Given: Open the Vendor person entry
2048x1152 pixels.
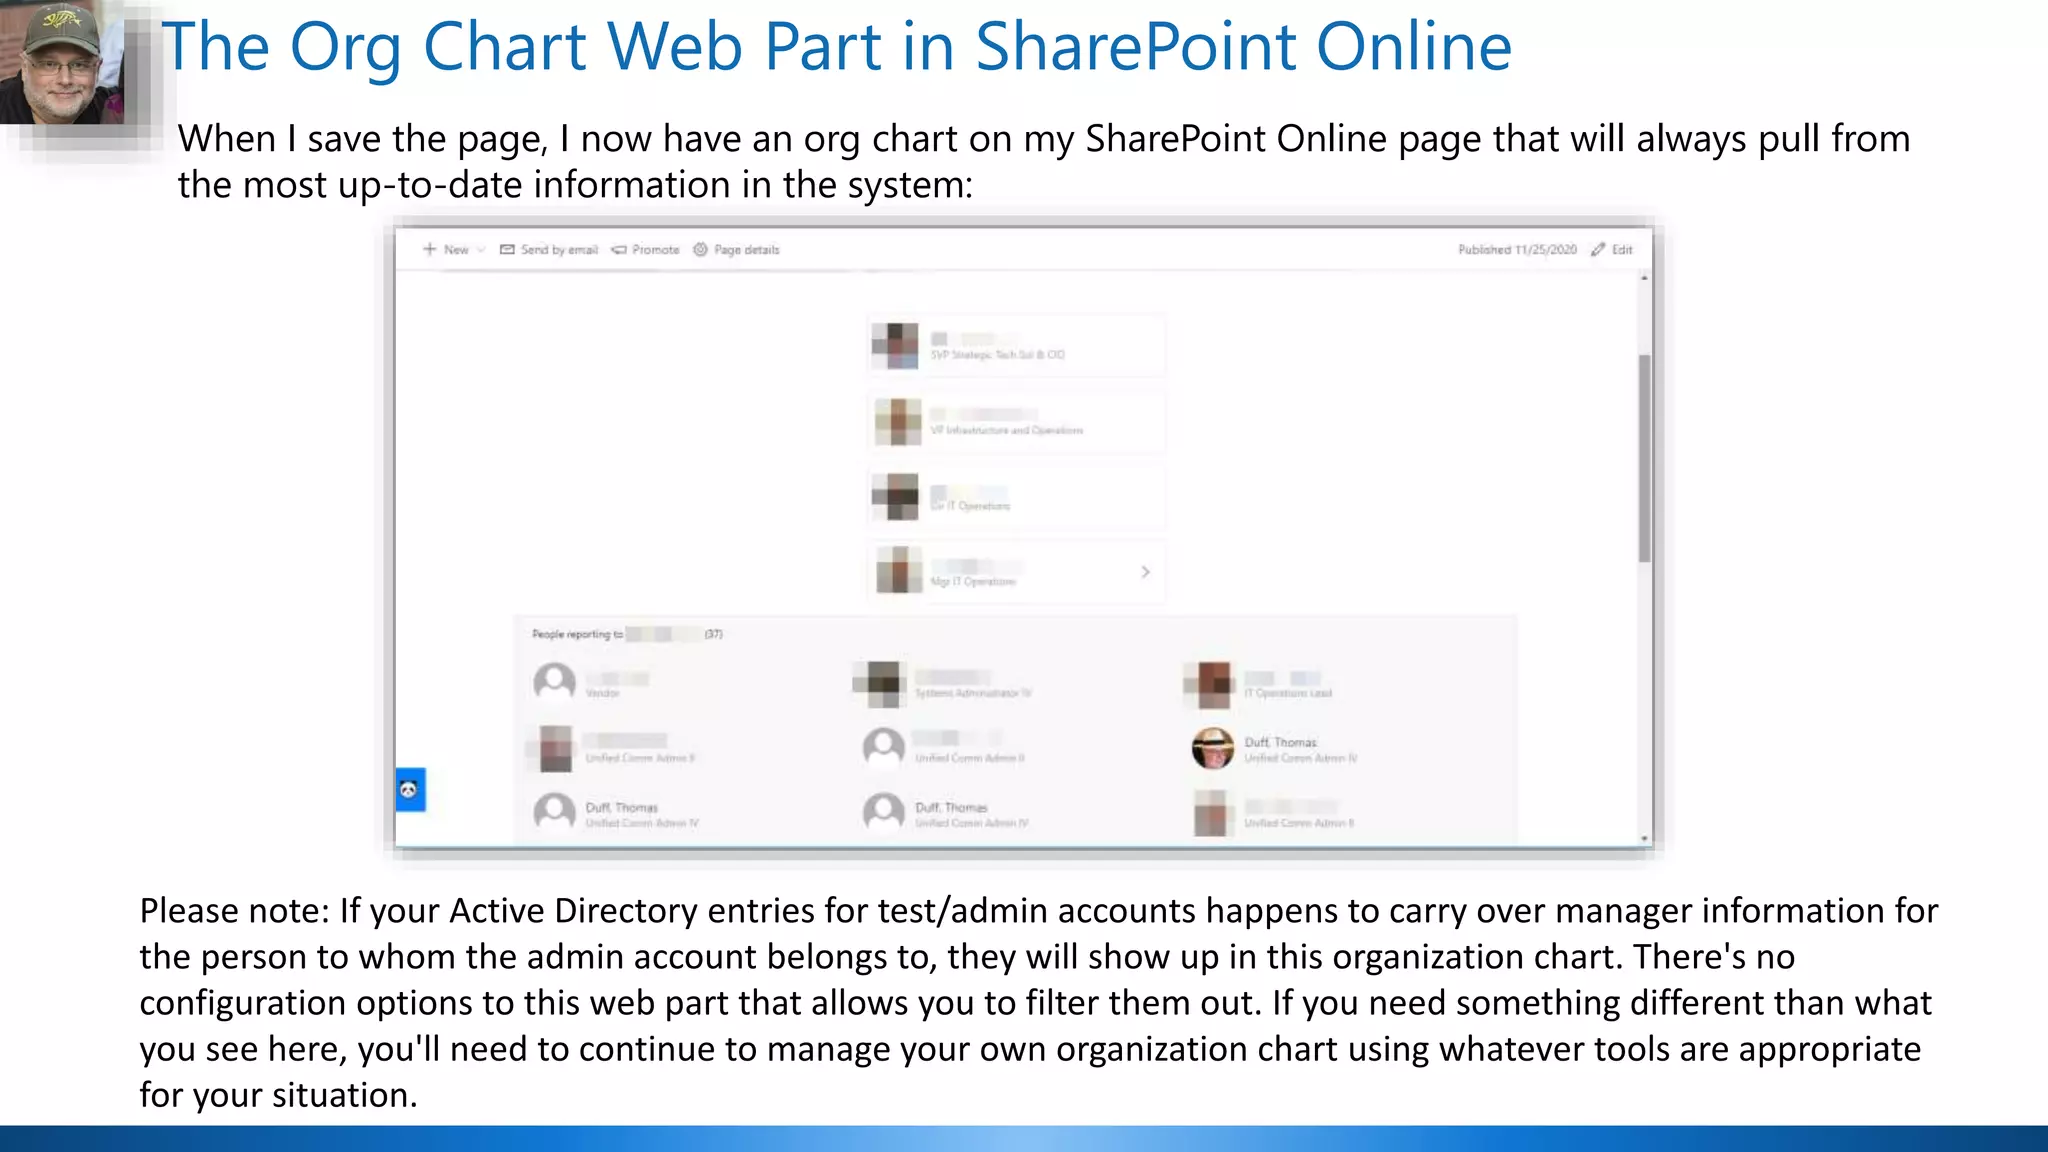Looking at the screenshot, I should [x=592, y=683].
